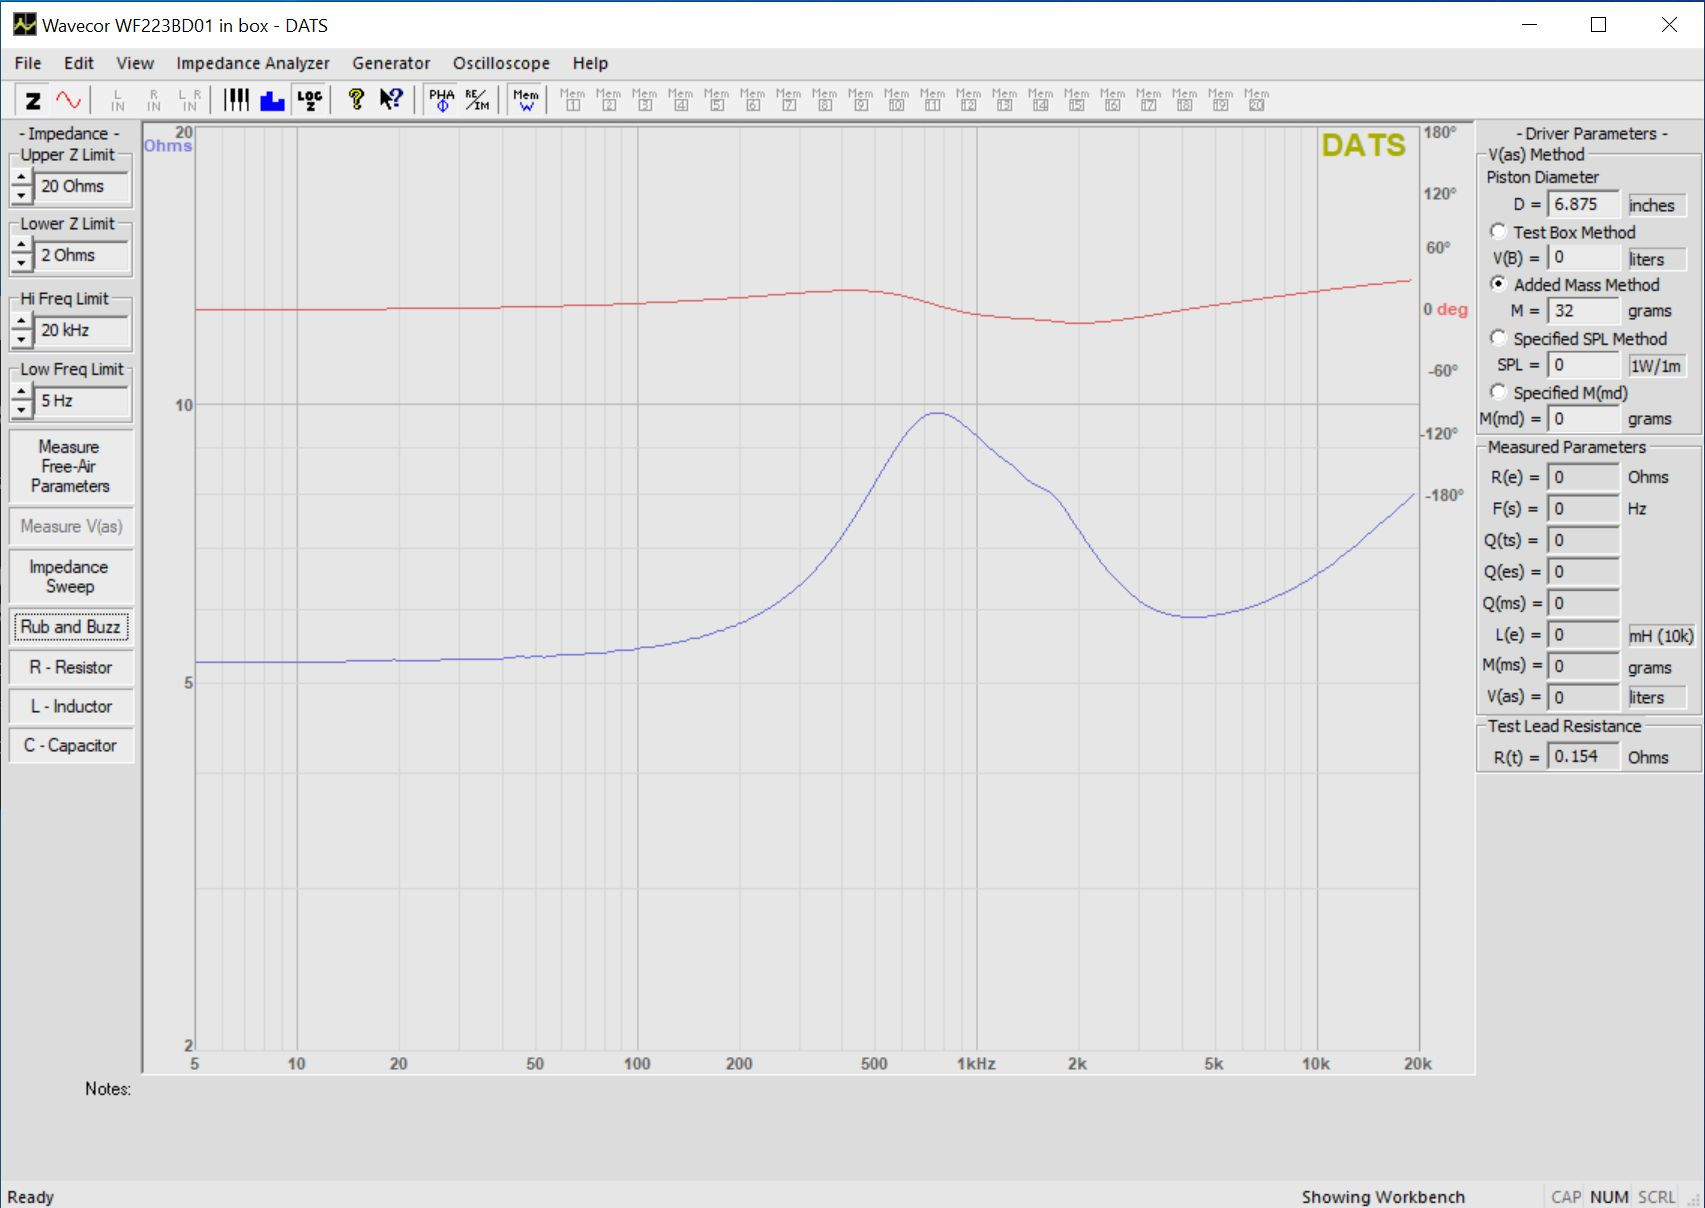1705x1208 pixels.
Task: Click the Rub and Buzz button
Action: click(70, 627)
